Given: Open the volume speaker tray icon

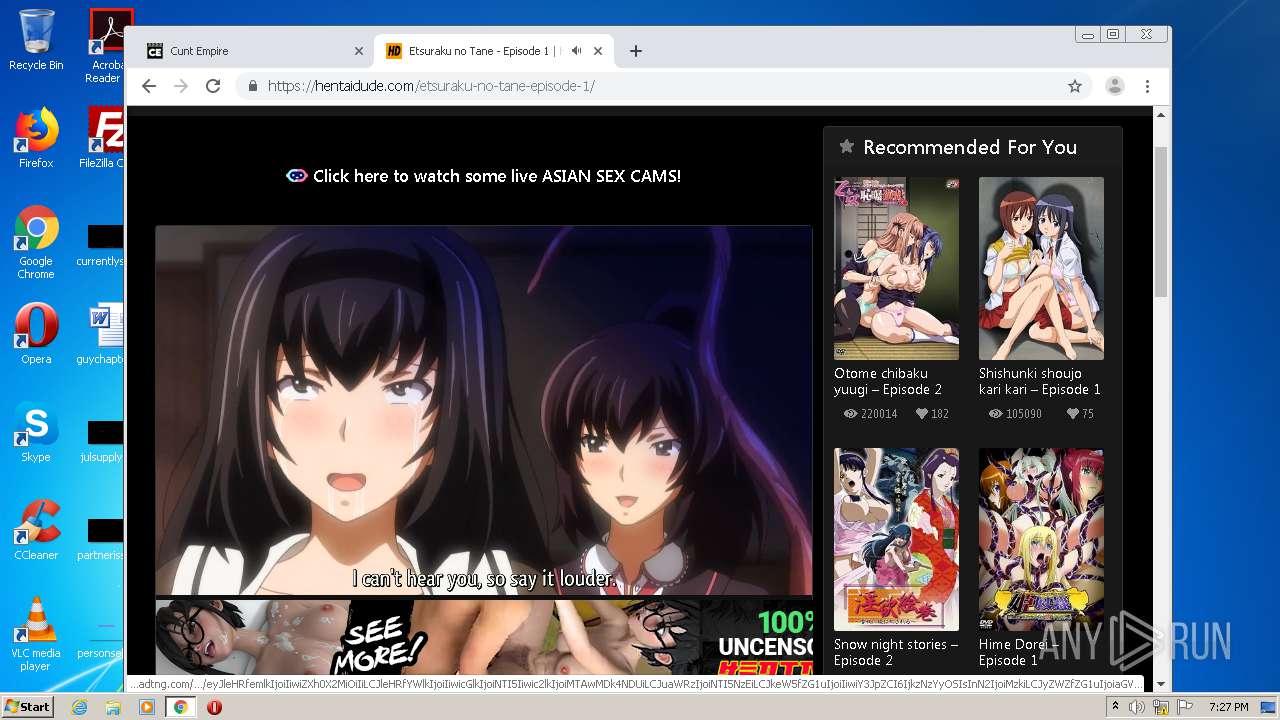Looking at the screenshot, I should (1137, 707).
